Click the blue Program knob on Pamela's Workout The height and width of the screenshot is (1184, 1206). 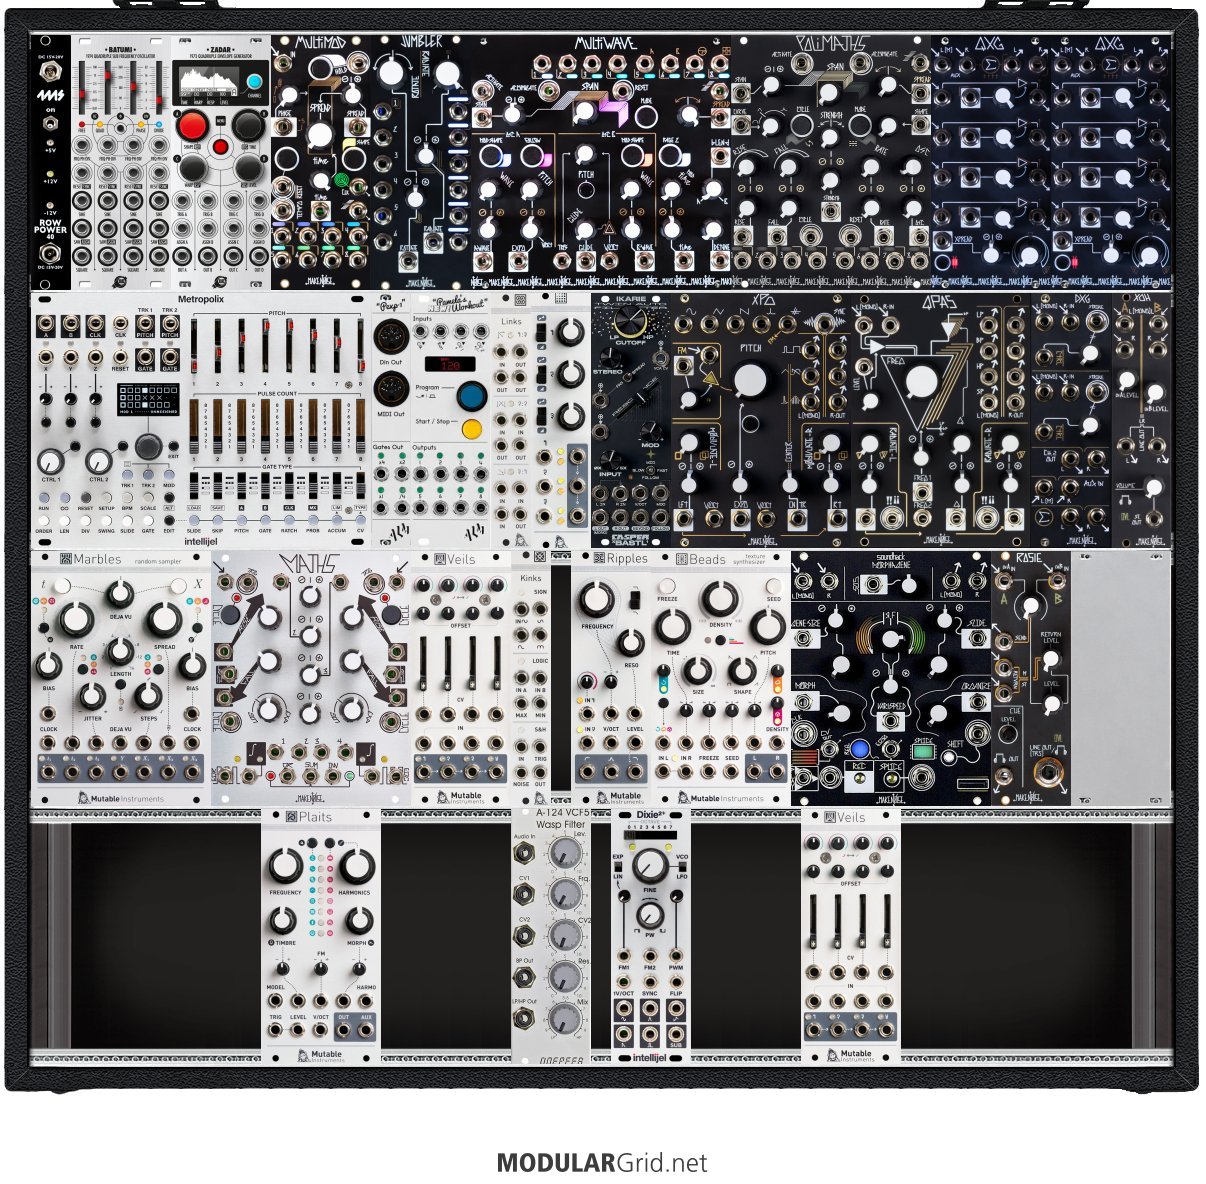[x=470, y=397]
